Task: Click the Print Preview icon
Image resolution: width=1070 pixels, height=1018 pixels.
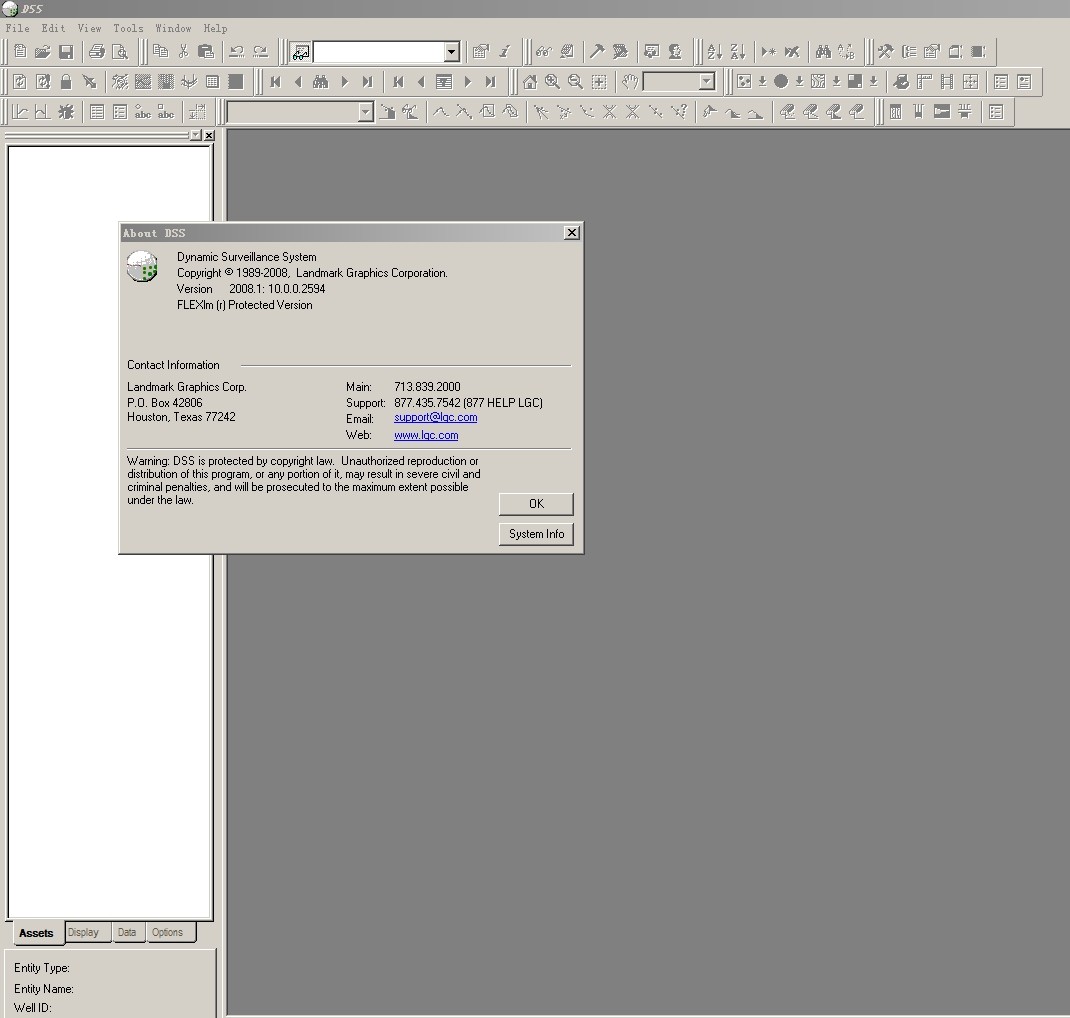Action: coord(120,52)
